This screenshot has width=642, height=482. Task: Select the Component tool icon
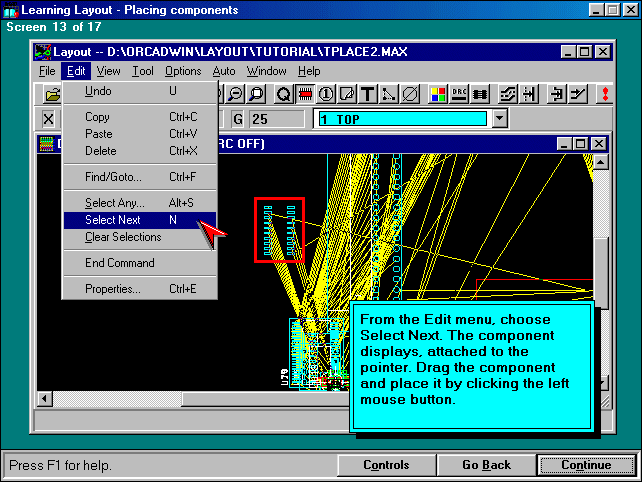pyautogui.click(x=305, y=94)
